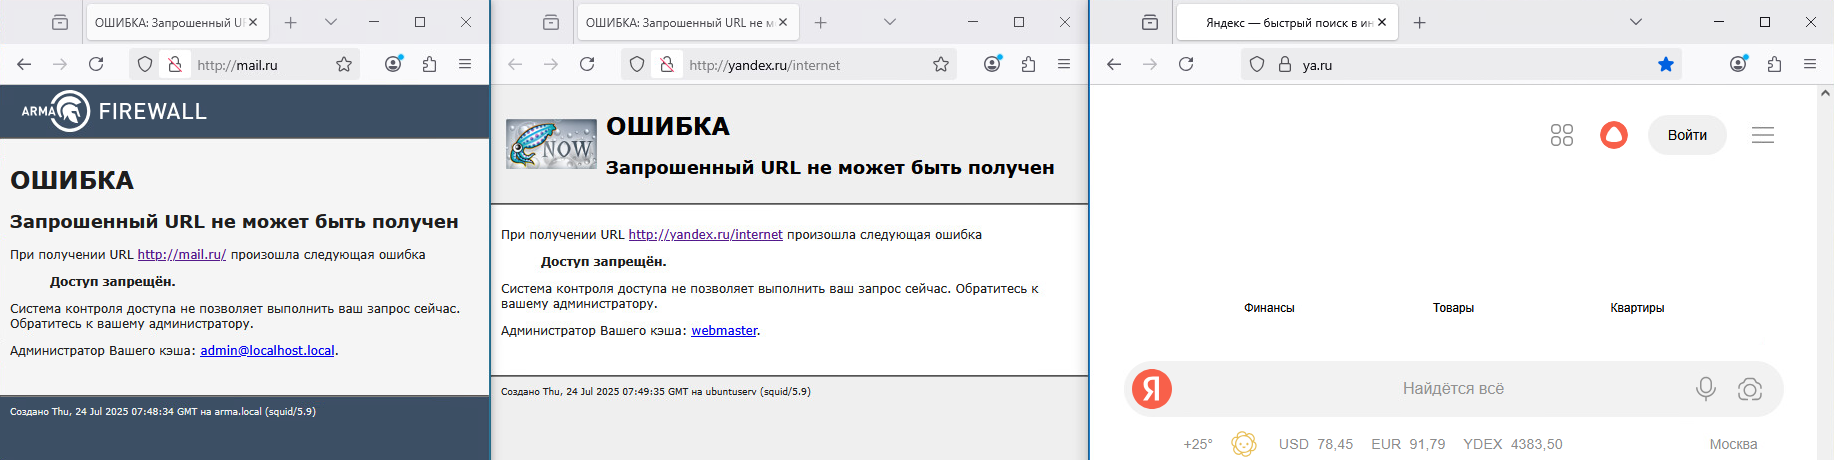Reload the yandex.ru/internet page
The height and width of the screenshot is (460, 1834).
pyautogui.click(x=587, y=64)
